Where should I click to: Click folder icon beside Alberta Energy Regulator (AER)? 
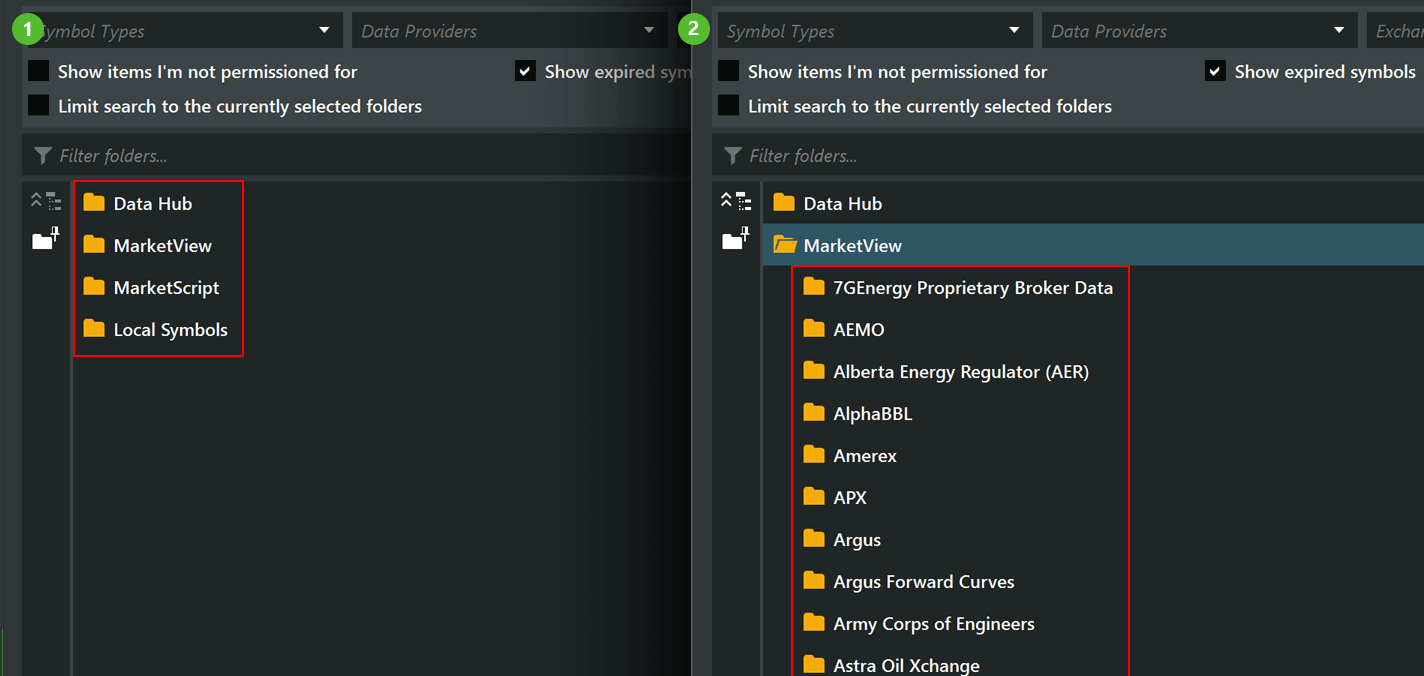click(x=814, y=371)
